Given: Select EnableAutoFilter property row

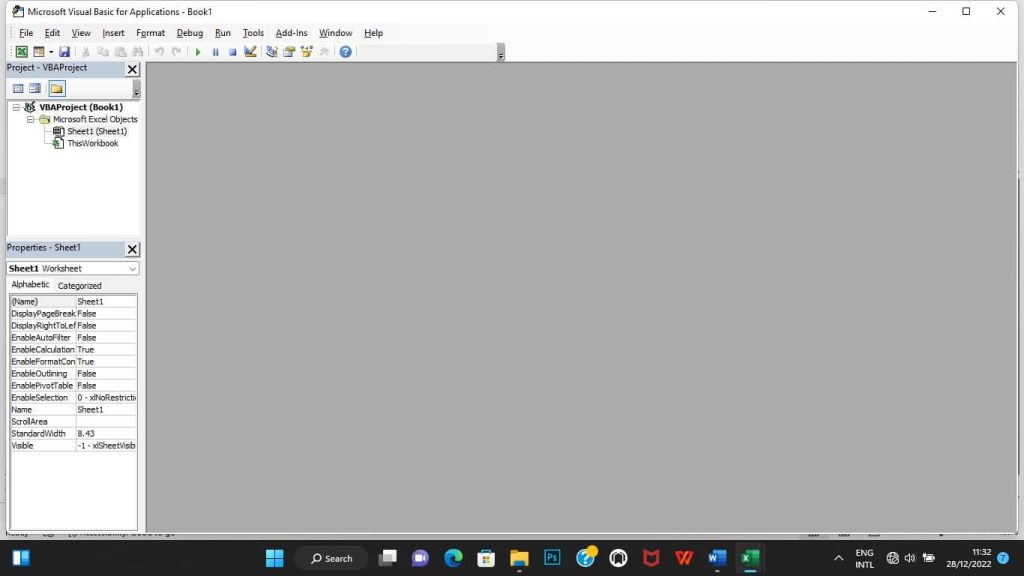Looking at the screenshot, I should (x=74, y=338).
